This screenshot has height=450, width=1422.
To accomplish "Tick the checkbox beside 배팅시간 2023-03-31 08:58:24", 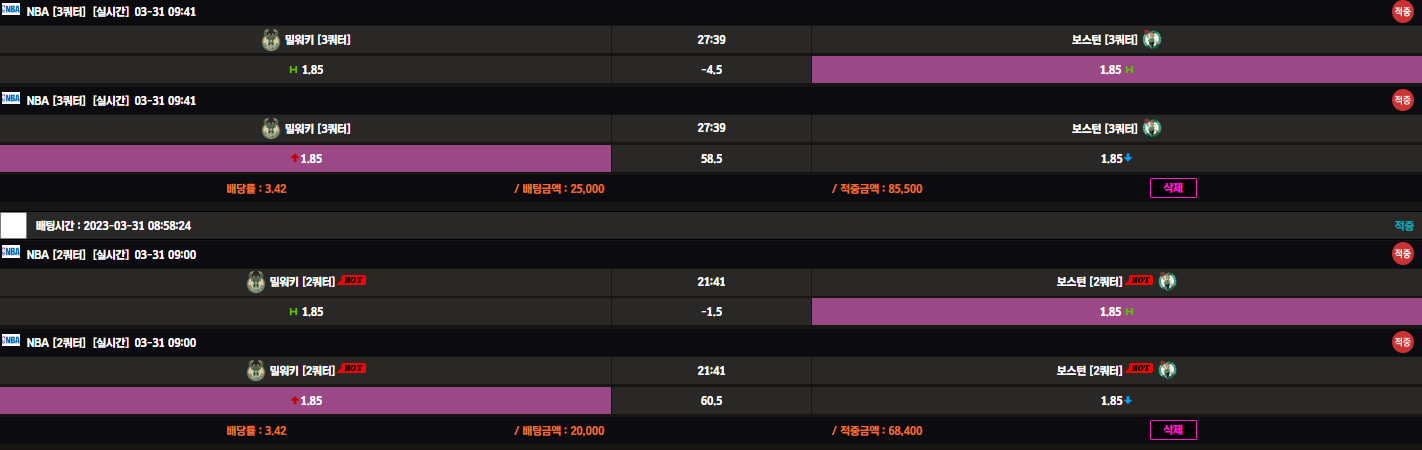I will 13,225.
